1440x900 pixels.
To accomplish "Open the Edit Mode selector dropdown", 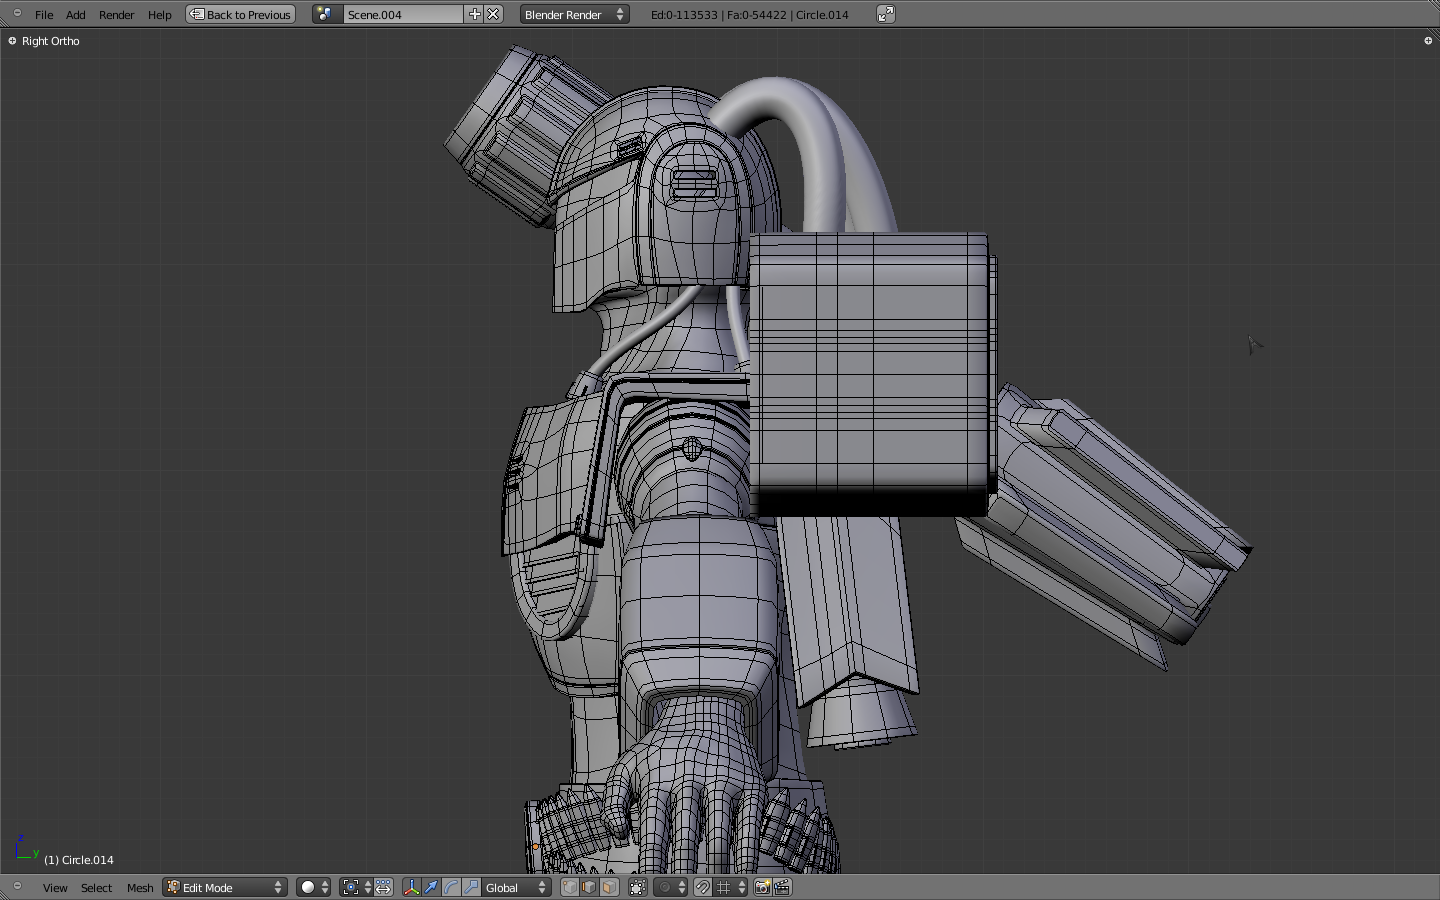I will coord(225,888).
